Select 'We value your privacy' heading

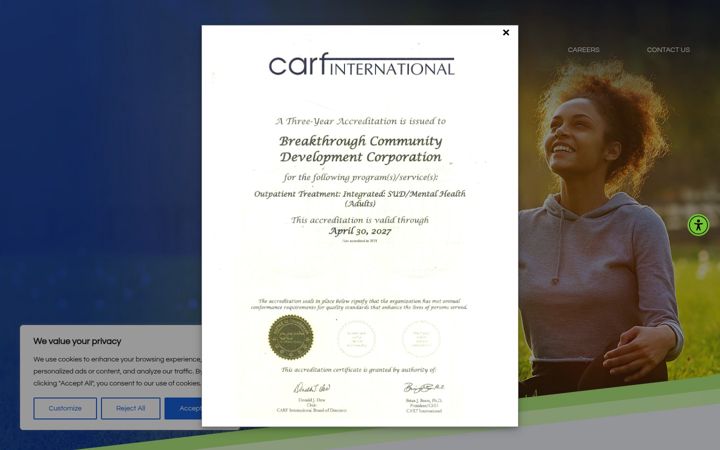pyautogui.click(x=77, y=341)
